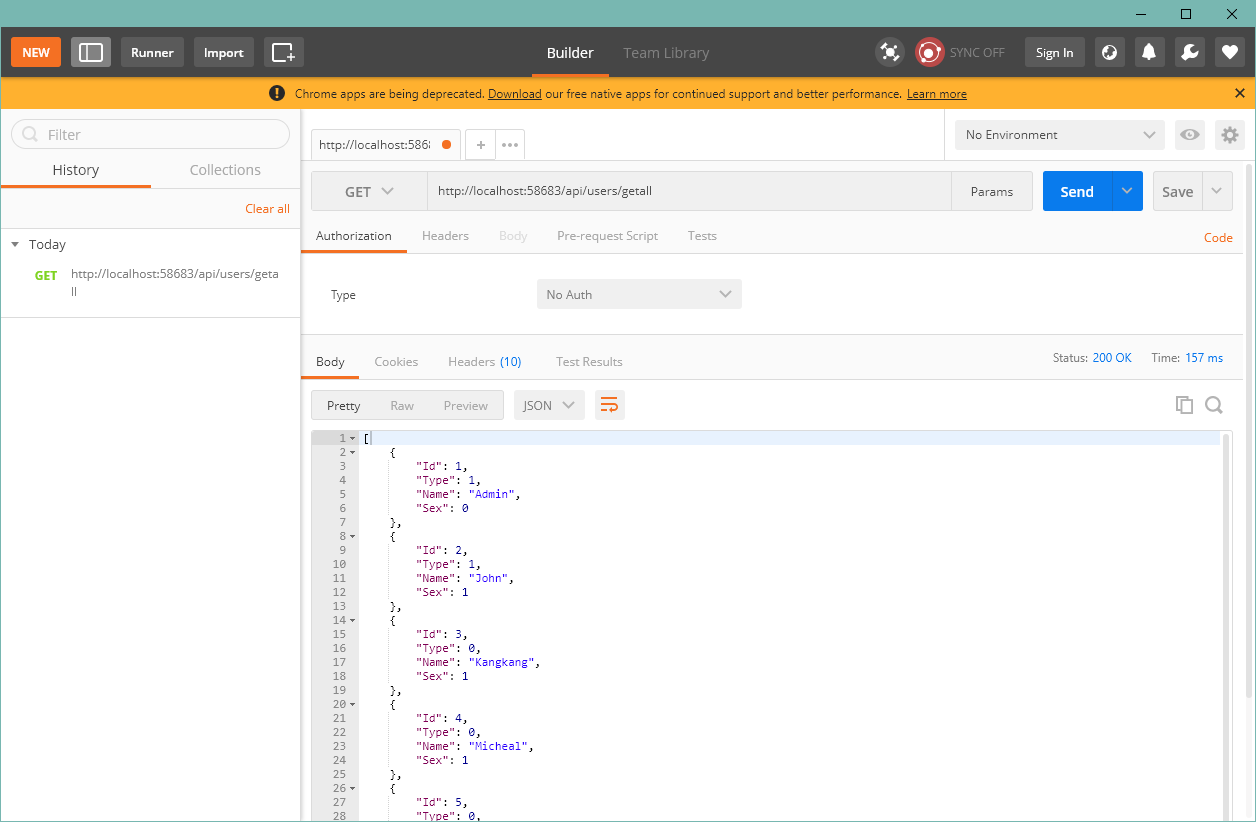Open the No Auth type dropdown

pyautogui.click(x=639, y=294)
